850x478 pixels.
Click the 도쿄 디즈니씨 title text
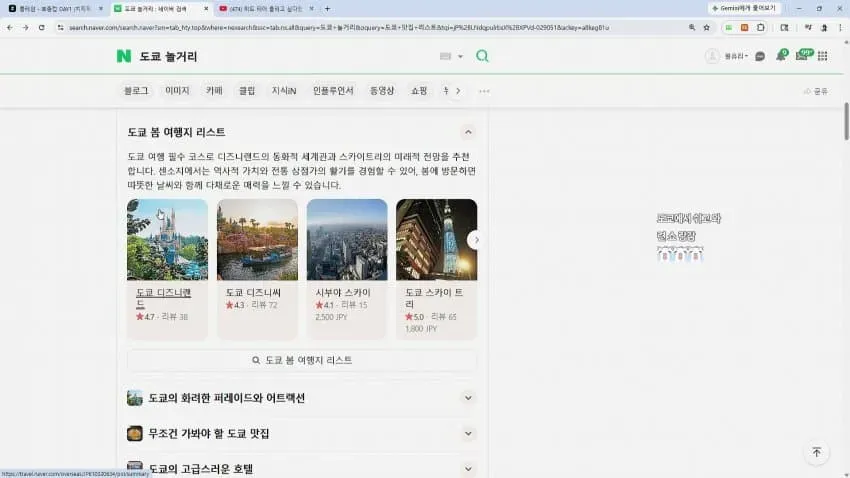[253, 293]
